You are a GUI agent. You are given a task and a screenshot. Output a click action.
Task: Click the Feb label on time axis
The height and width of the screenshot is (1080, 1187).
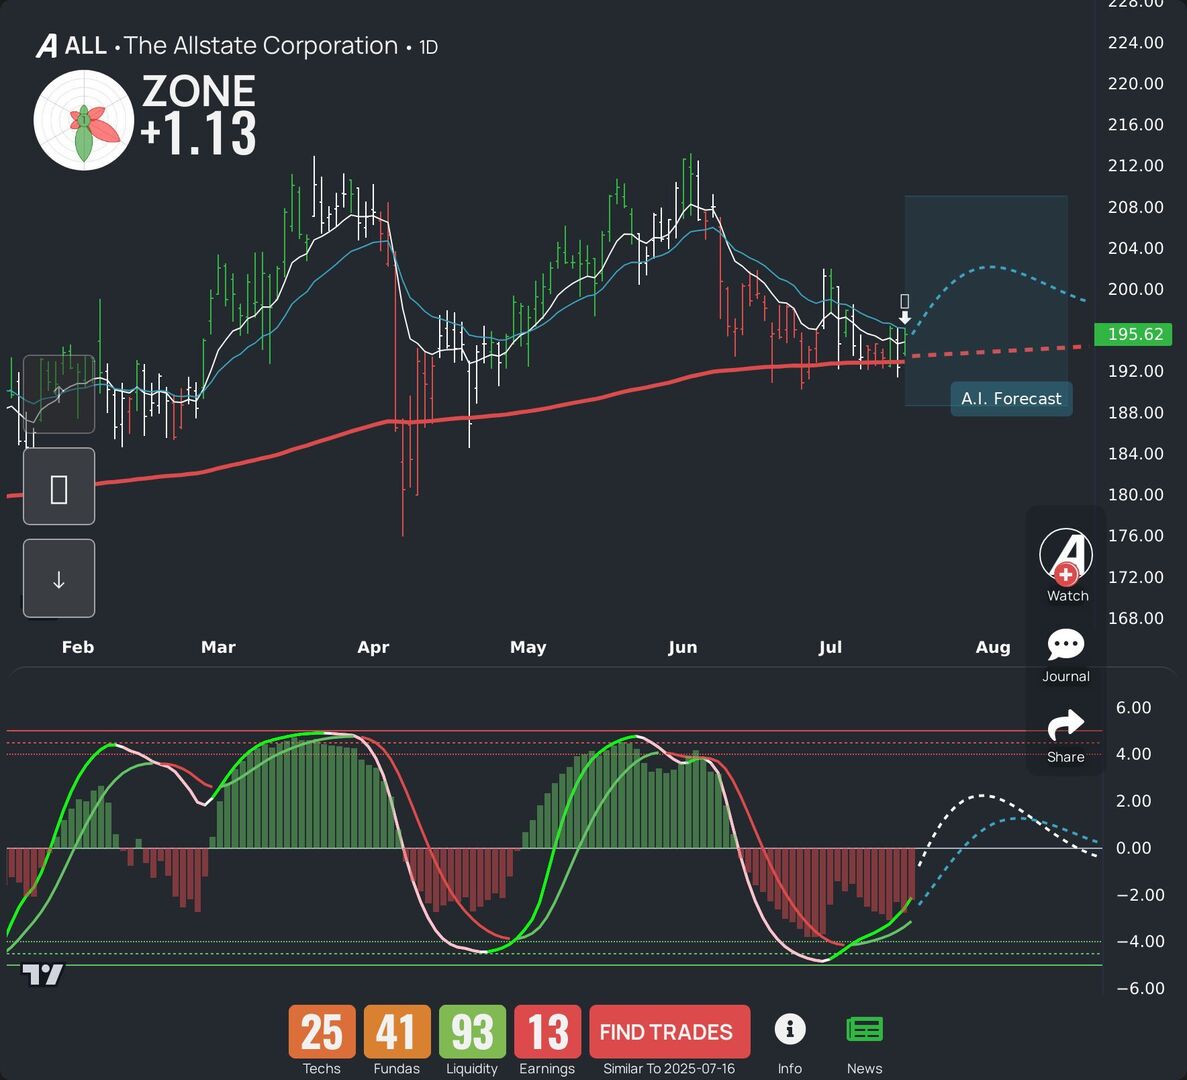tap(78, 647)
